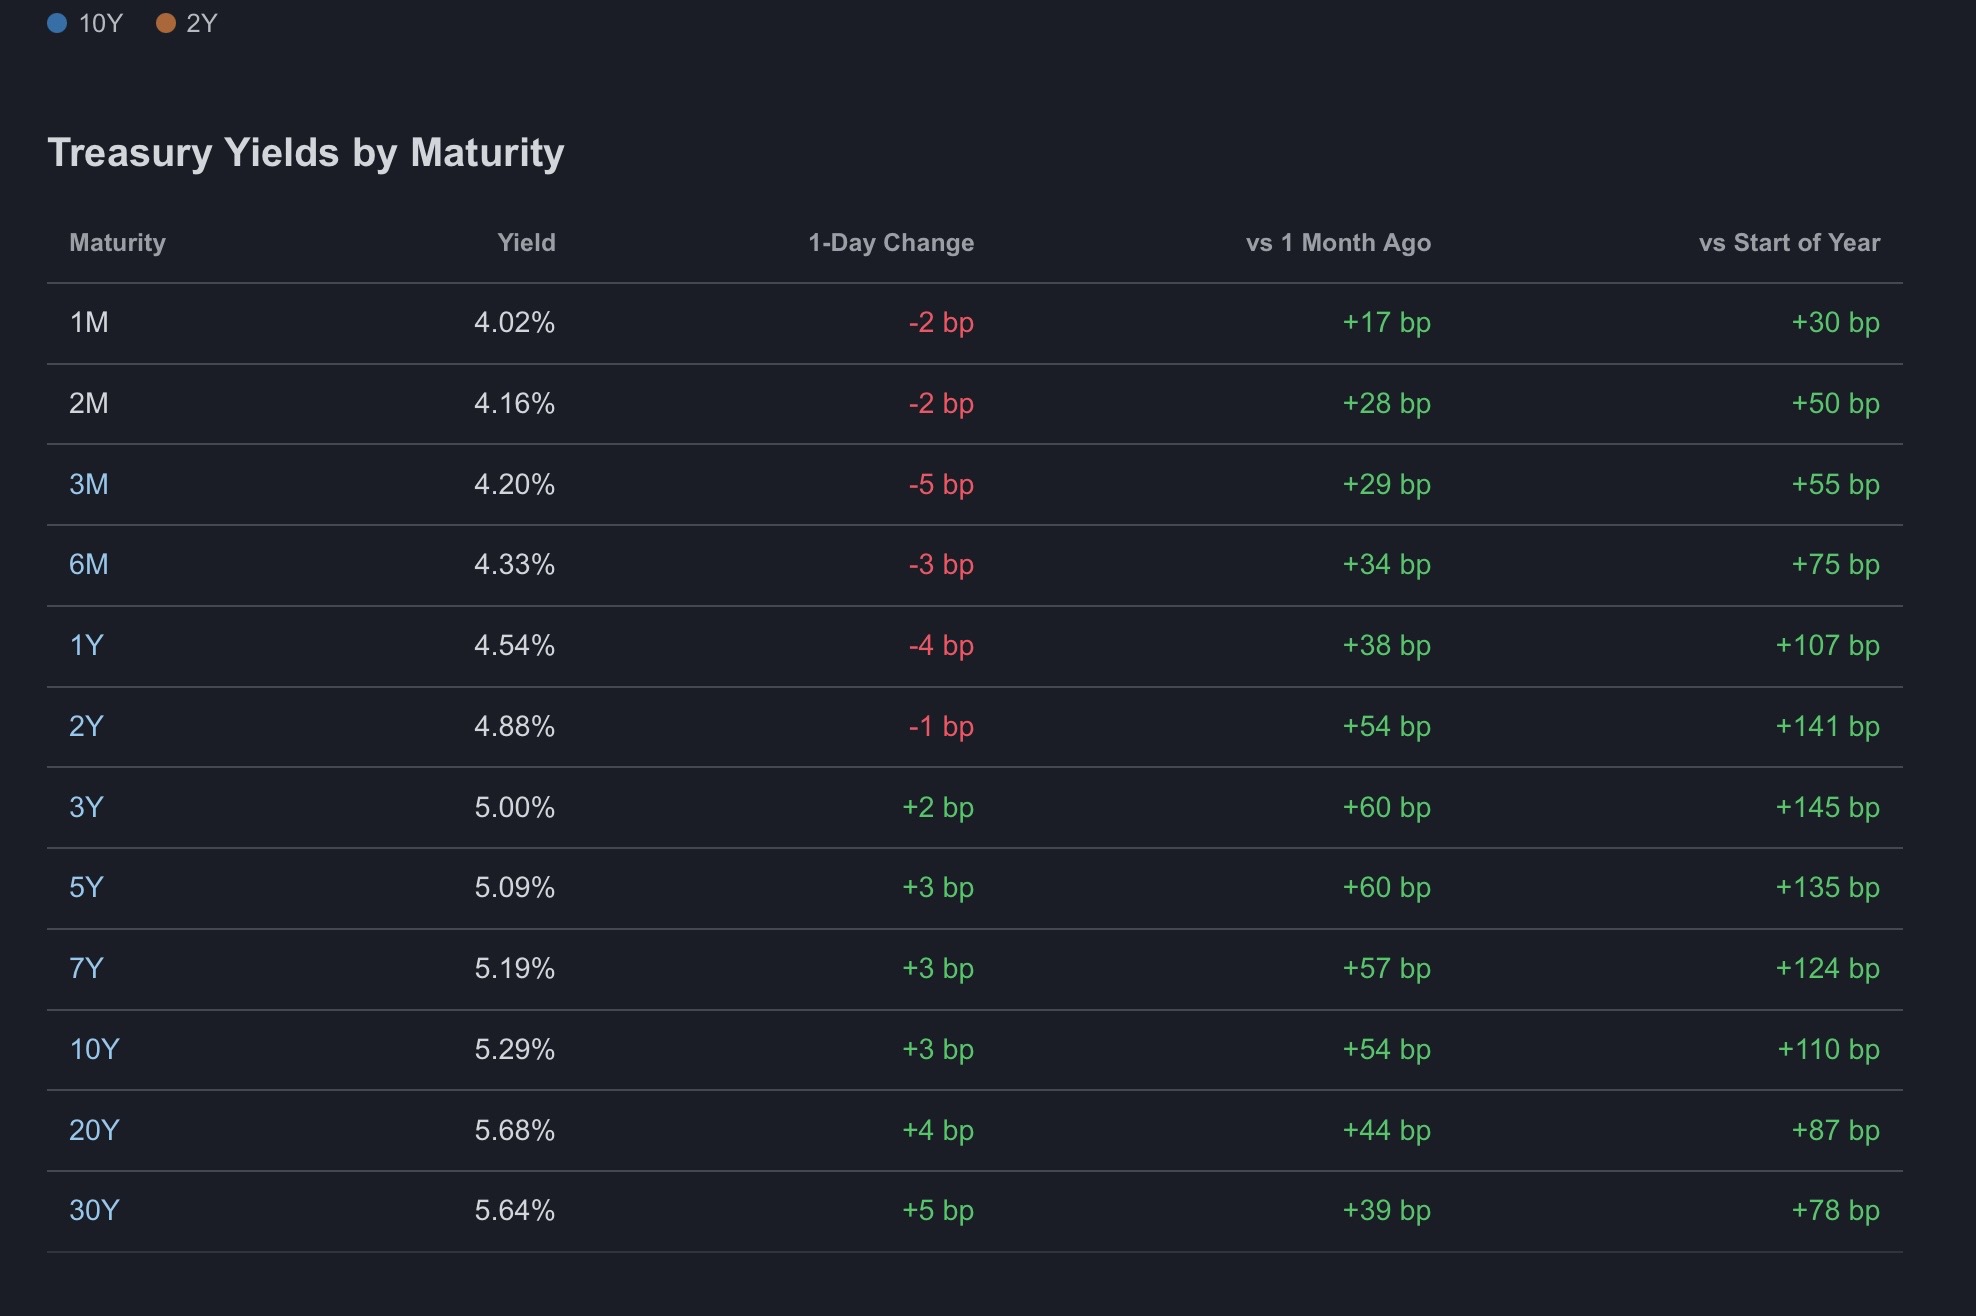Click the 5.00% yield value
1976x1316 pixels.
tap(514, 808)
